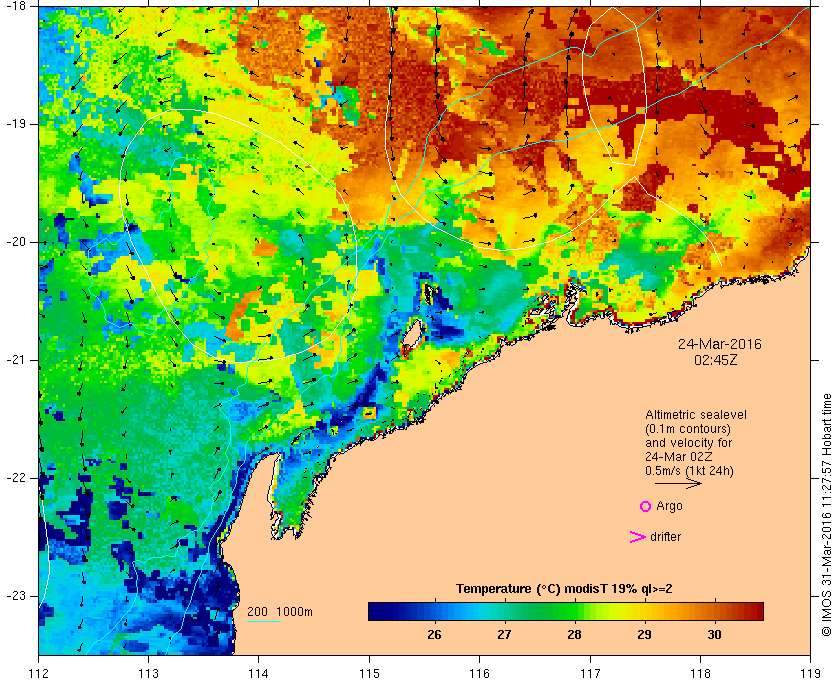Click the longitude axis label 114
The image size is (840, 680).
(x=259, y=673)
